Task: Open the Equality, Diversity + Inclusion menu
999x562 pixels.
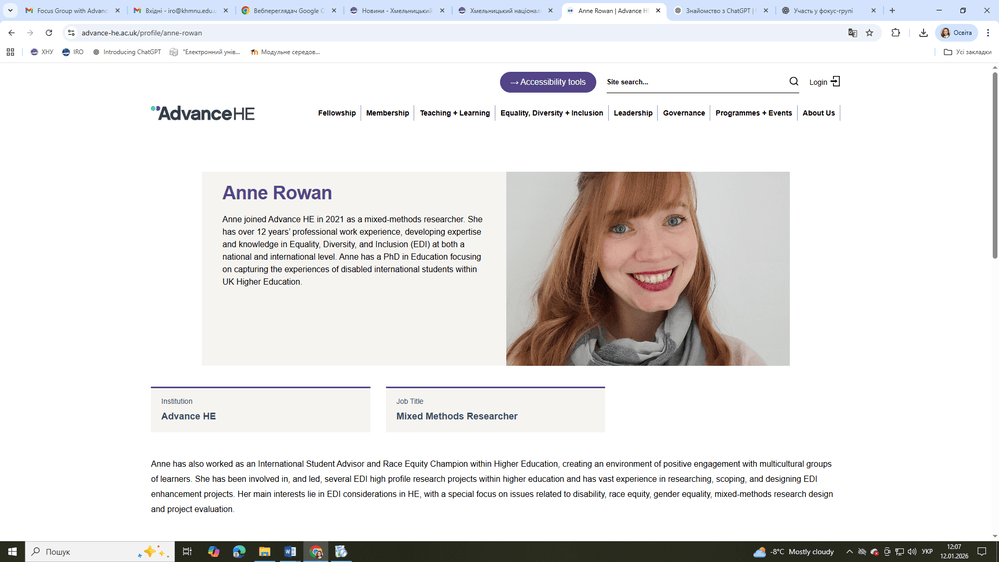Action: click(x=552, y=113)
